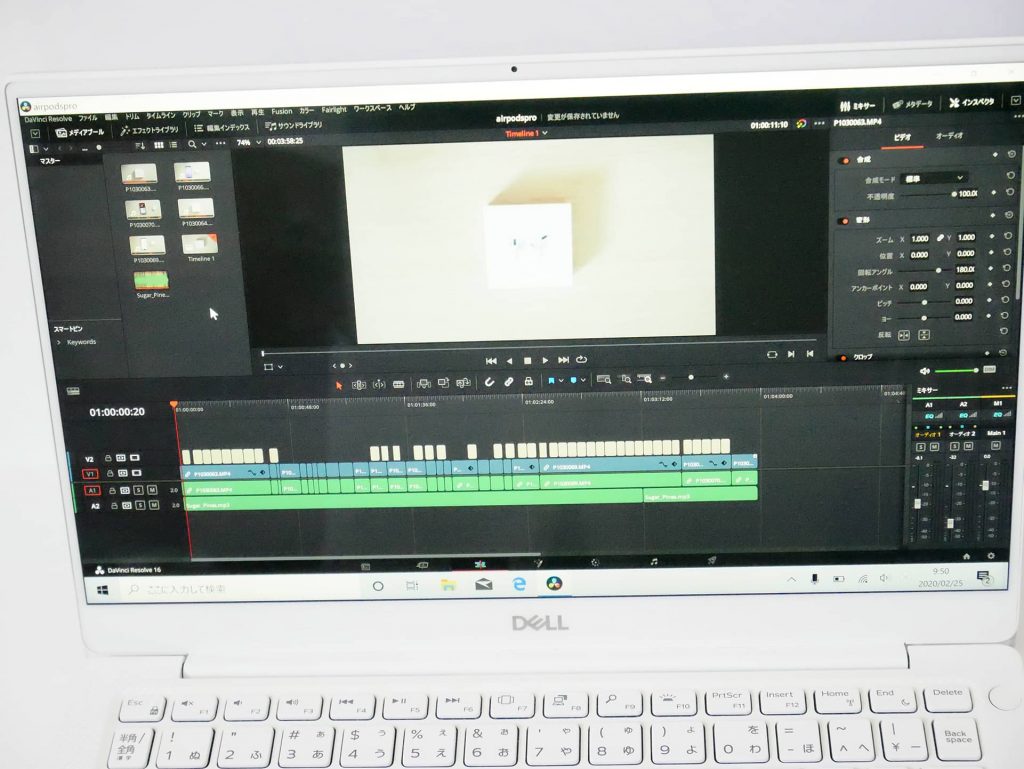
Task: Stop playback in the viewer
Action: click(528, 360)
